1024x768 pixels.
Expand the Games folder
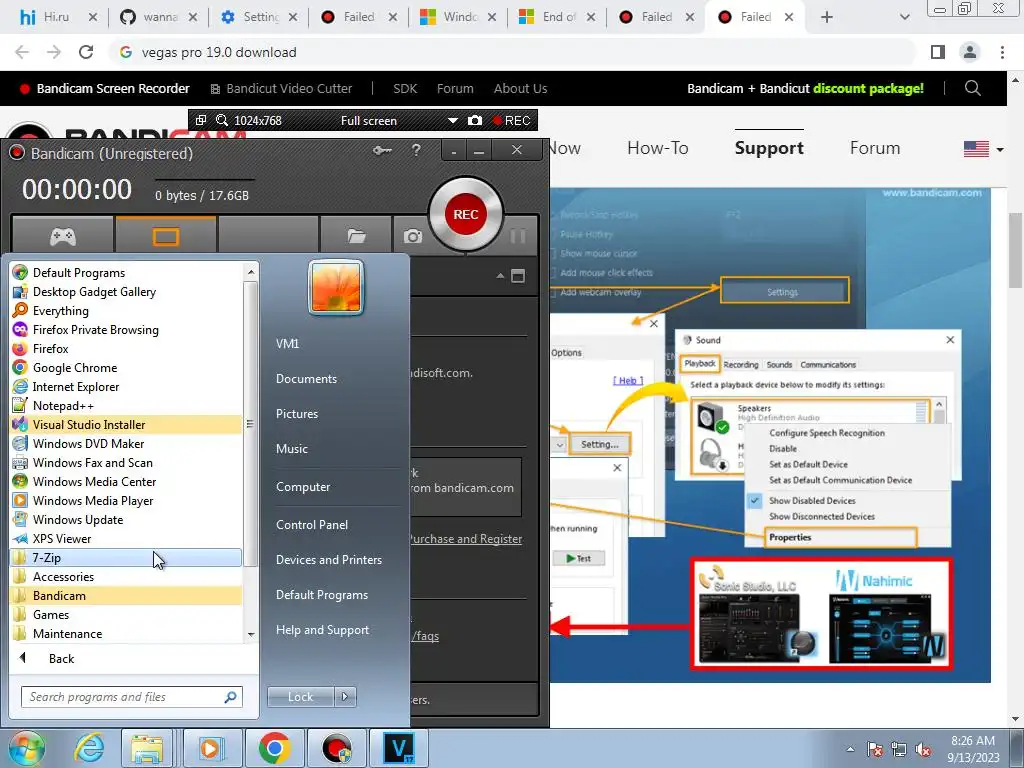click(x=127, y=614)
